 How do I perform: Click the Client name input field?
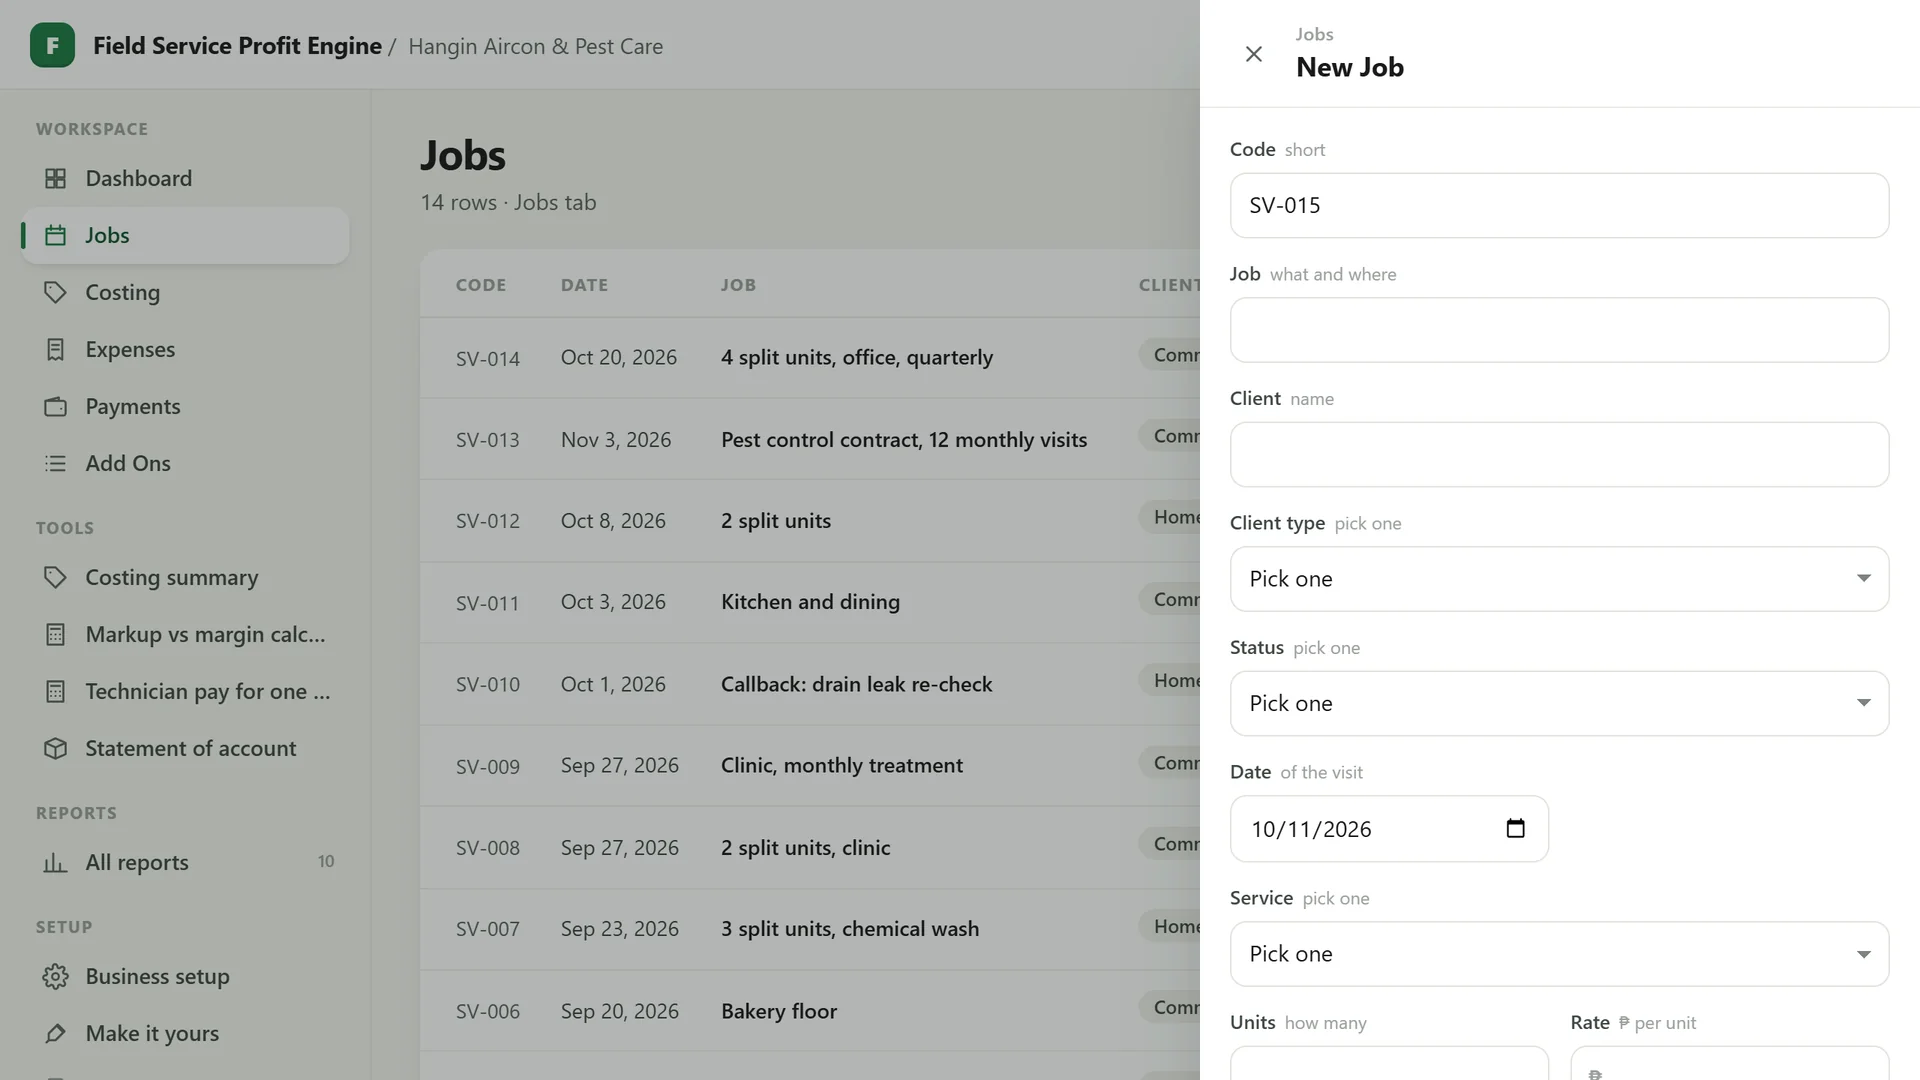tap(1559, 454)
